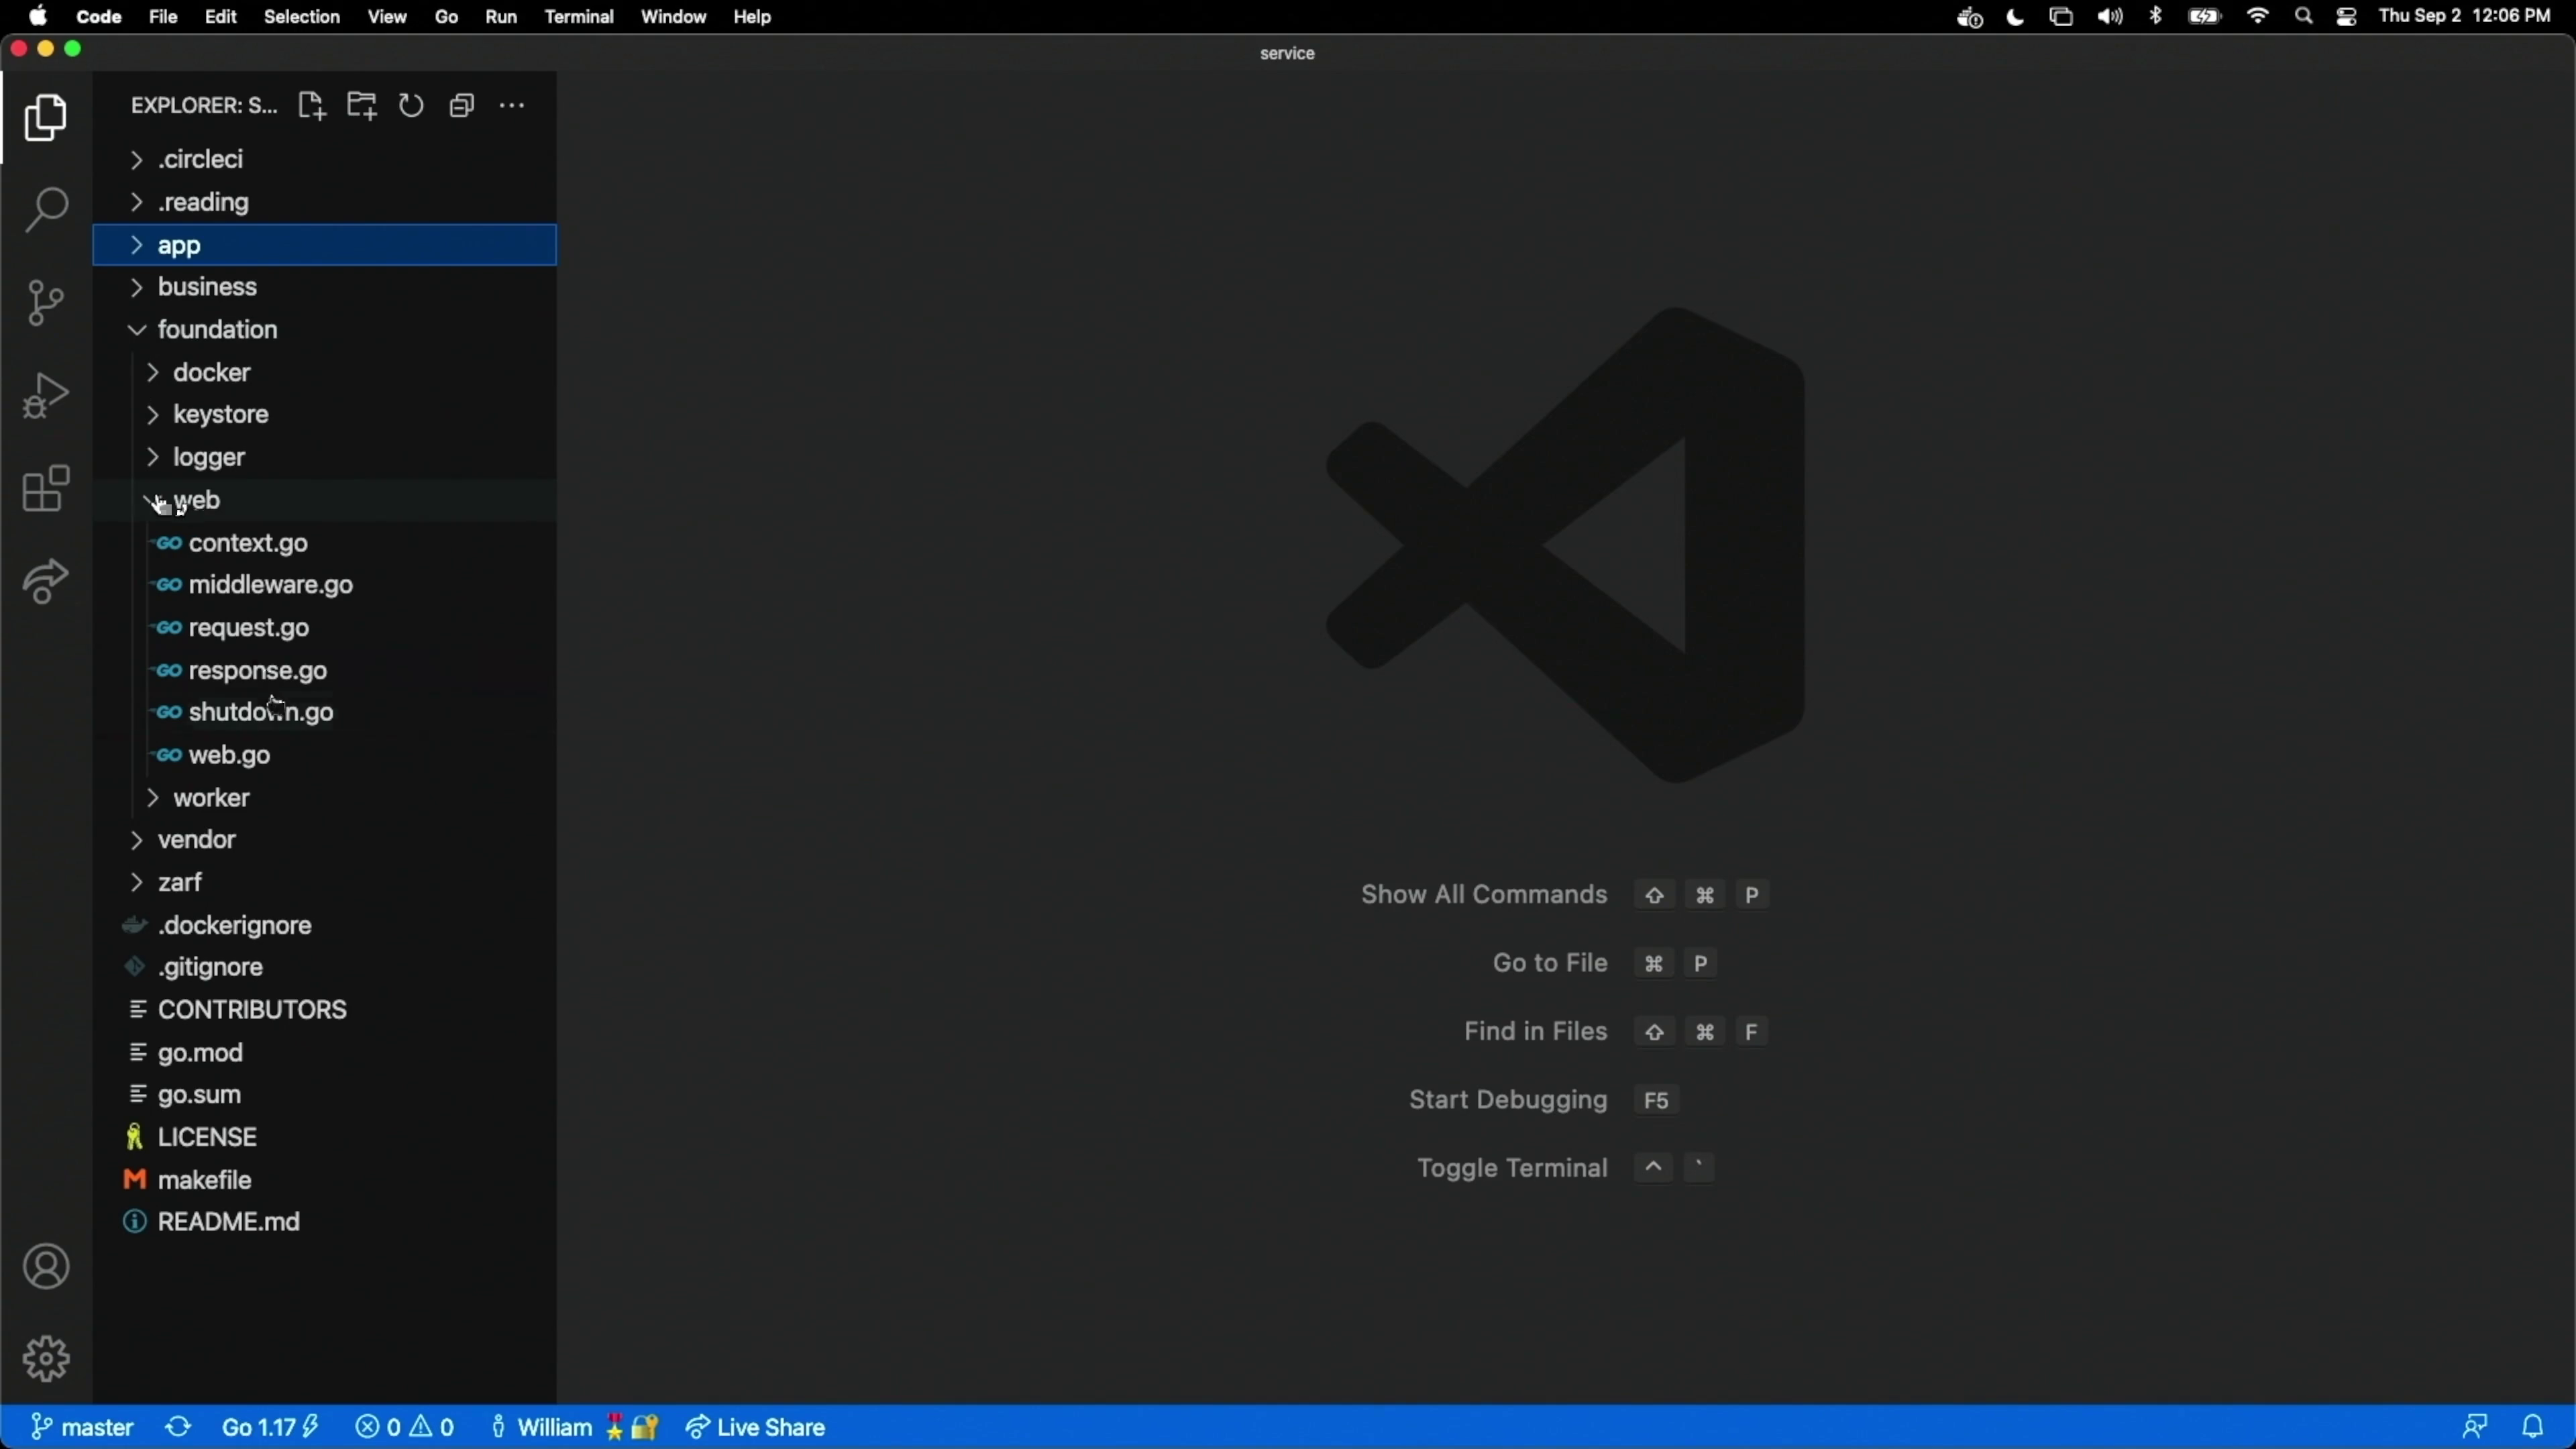
Task: Open the Search view icon
Action: tap(46, 210)
